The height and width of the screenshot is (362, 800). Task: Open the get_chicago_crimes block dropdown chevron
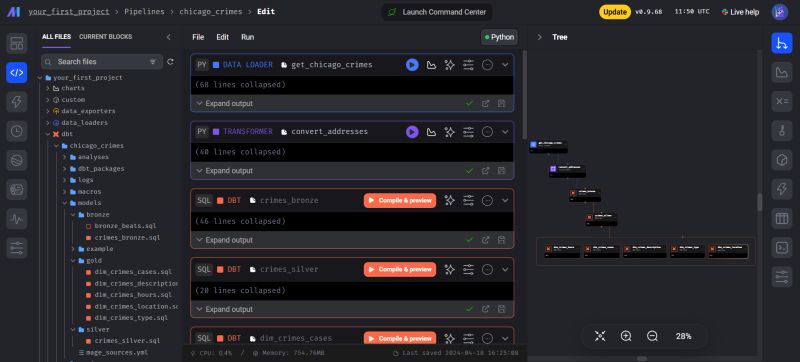pyautogui.click(x=505, y=65)
